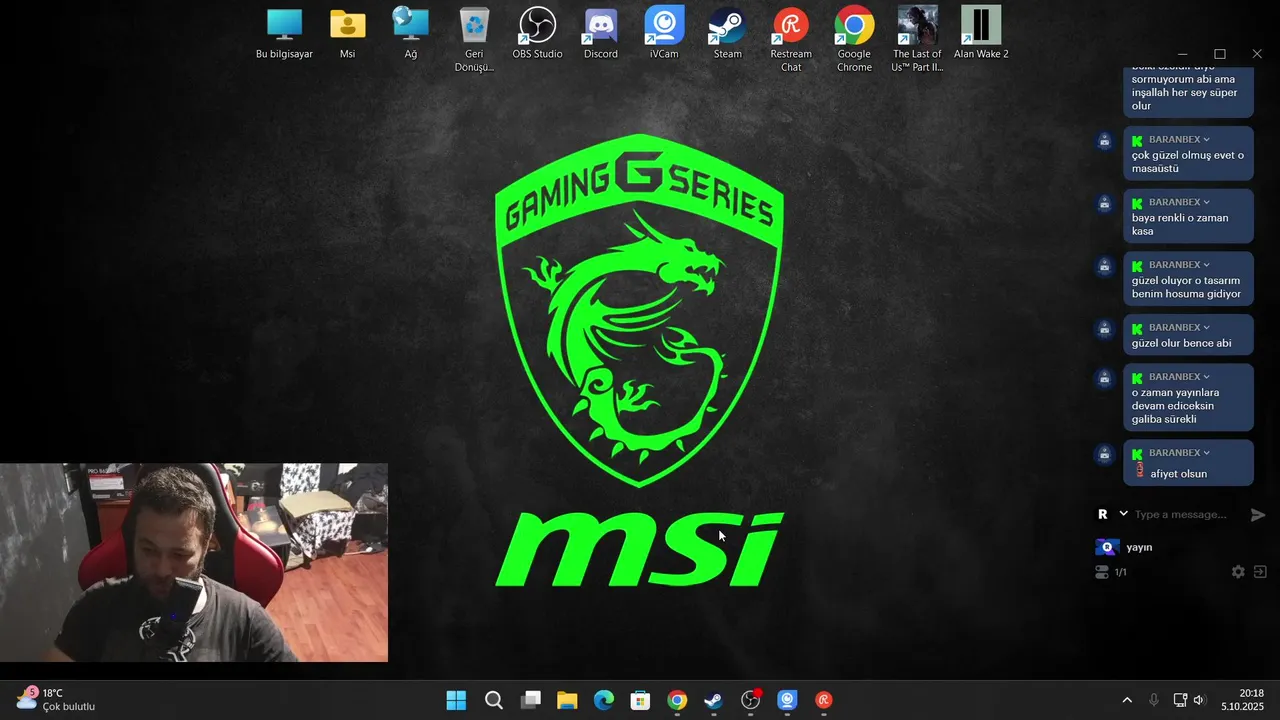Switch to OBS Studio in the taskbar
Screen dimensions: 1280x720
(x=750, y=700)
